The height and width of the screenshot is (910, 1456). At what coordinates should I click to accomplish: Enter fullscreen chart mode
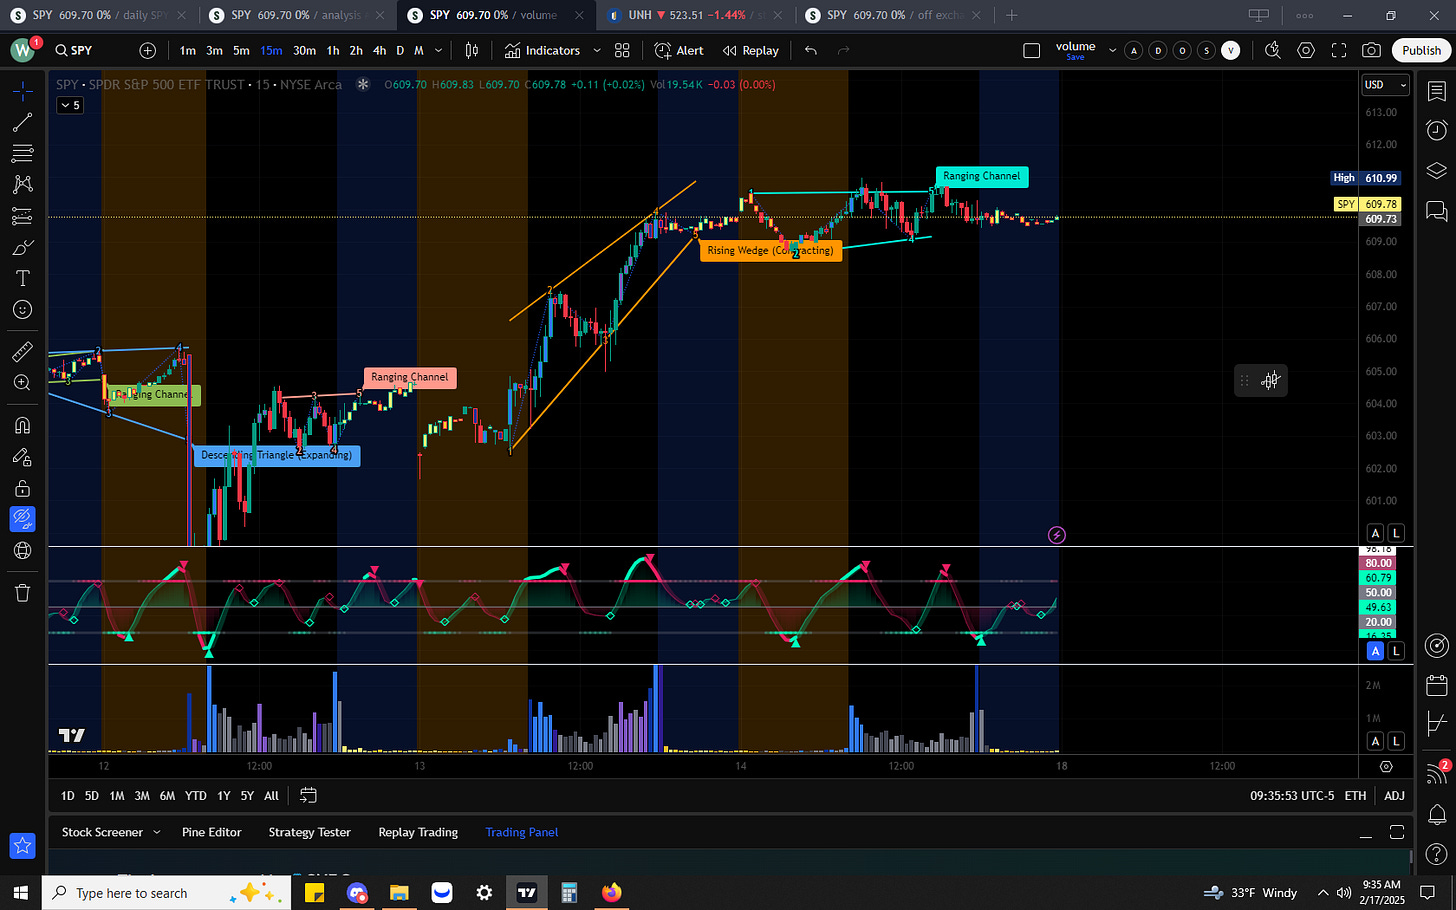click(1339, 50)
